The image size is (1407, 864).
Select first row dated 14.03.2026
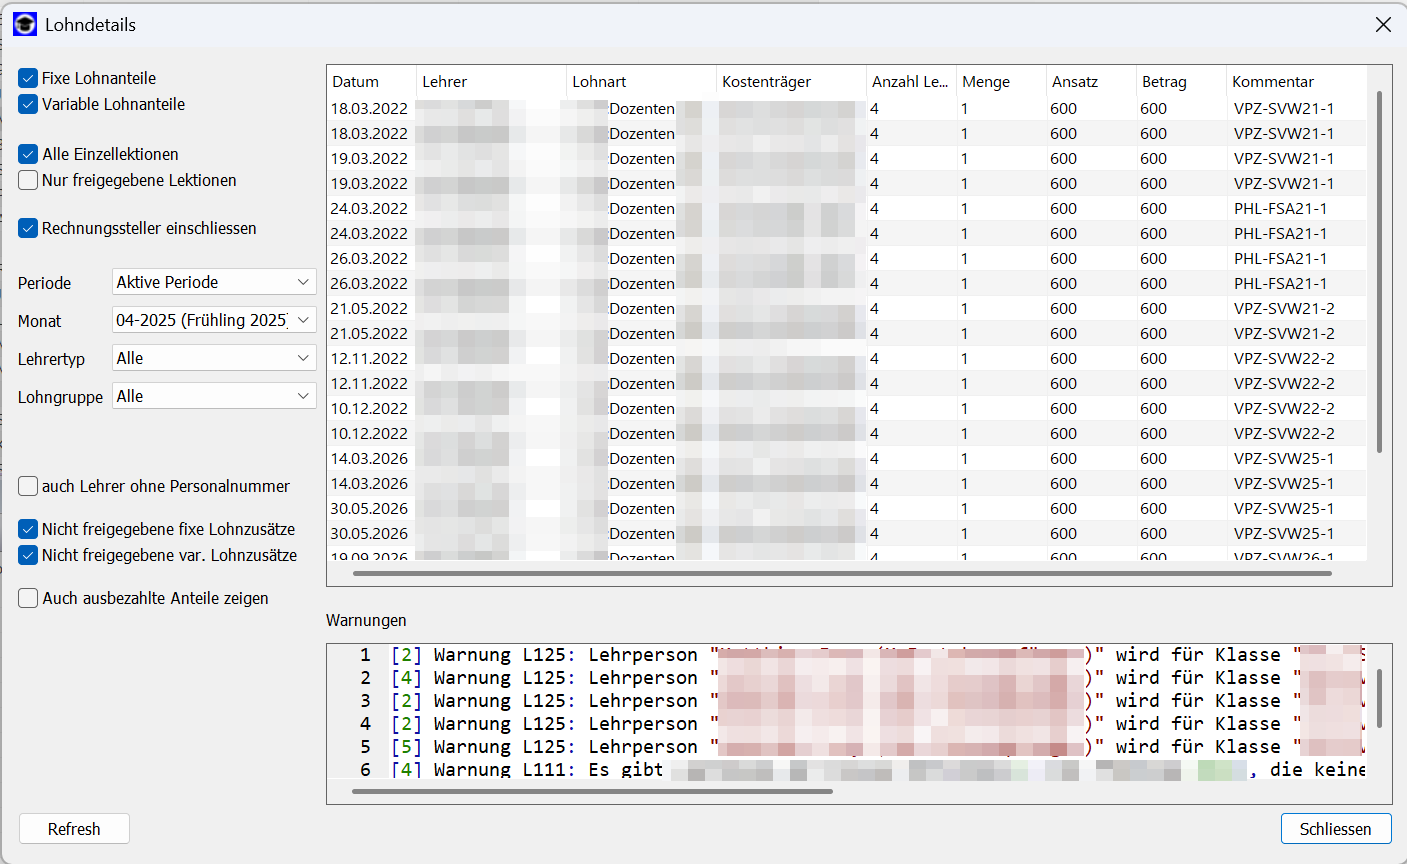click(x=846, y=458)
